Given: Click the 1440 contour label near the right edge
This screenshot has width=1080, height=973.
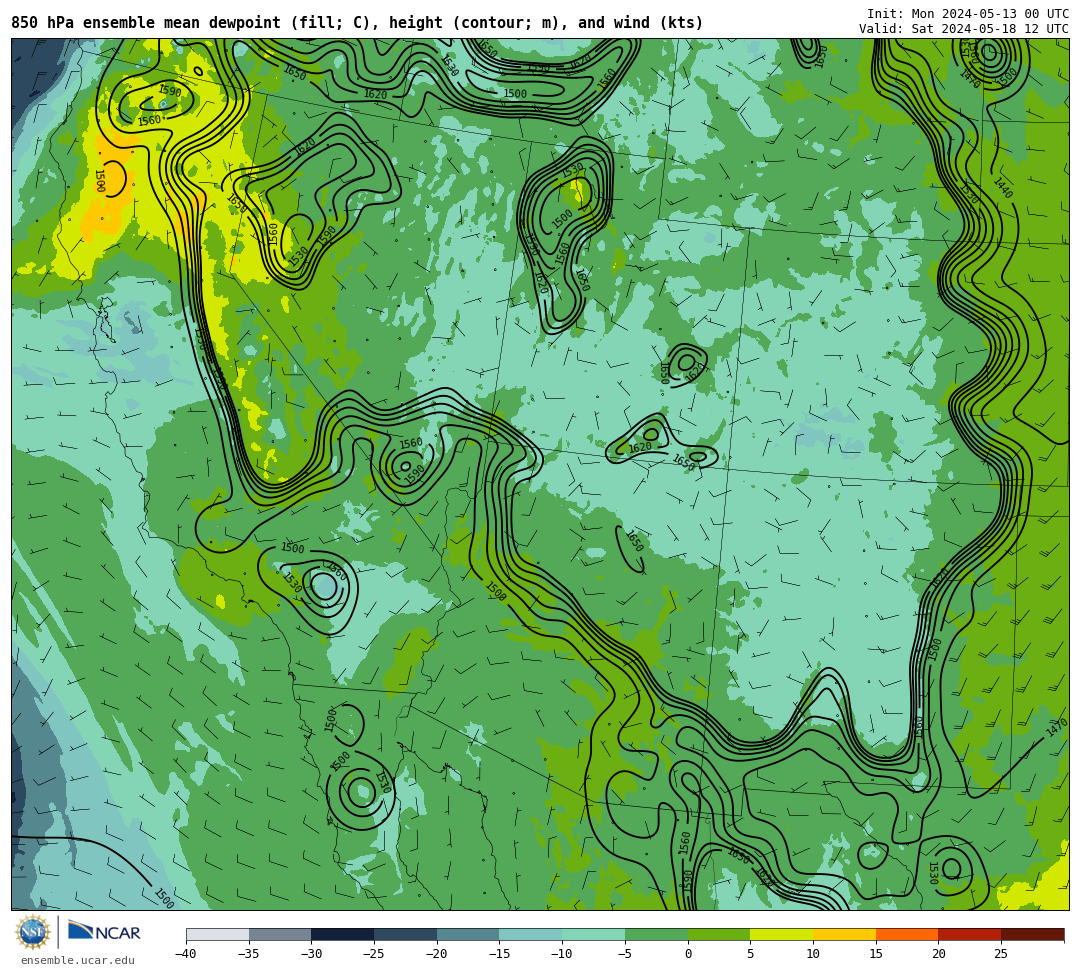Looking at the screenshot, I should click(1003, 188).
